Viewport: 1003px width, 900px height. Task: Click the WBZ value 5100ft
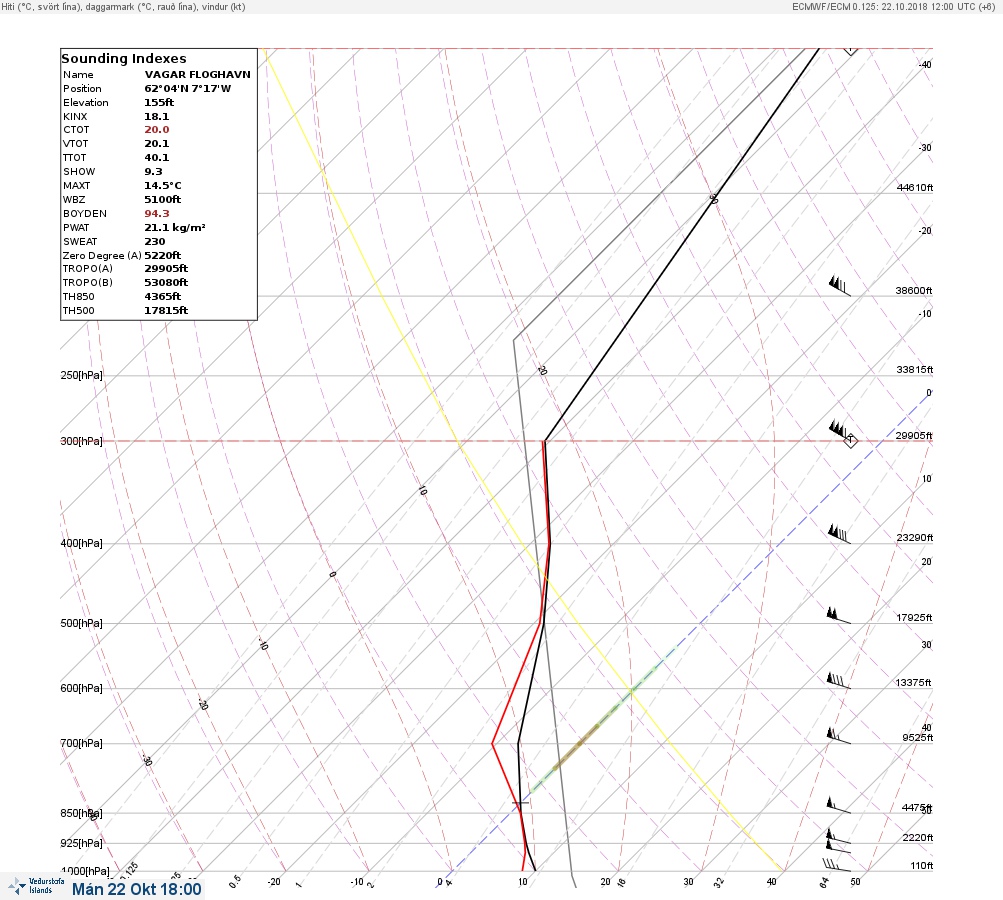162,200
